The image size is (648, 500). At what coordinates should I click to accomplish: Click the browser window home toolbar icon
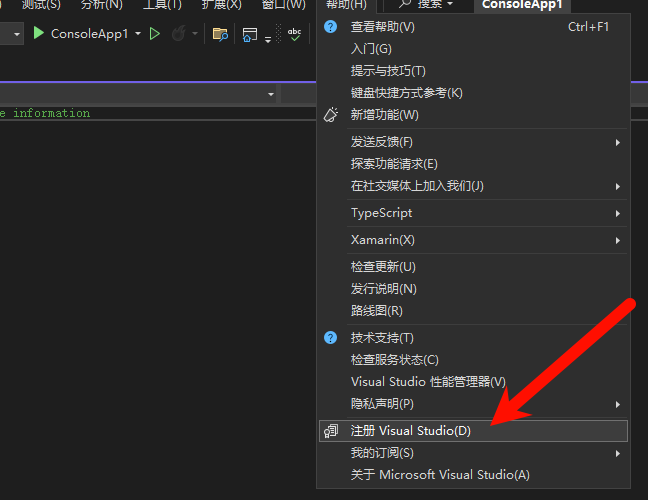click(250, 35)
